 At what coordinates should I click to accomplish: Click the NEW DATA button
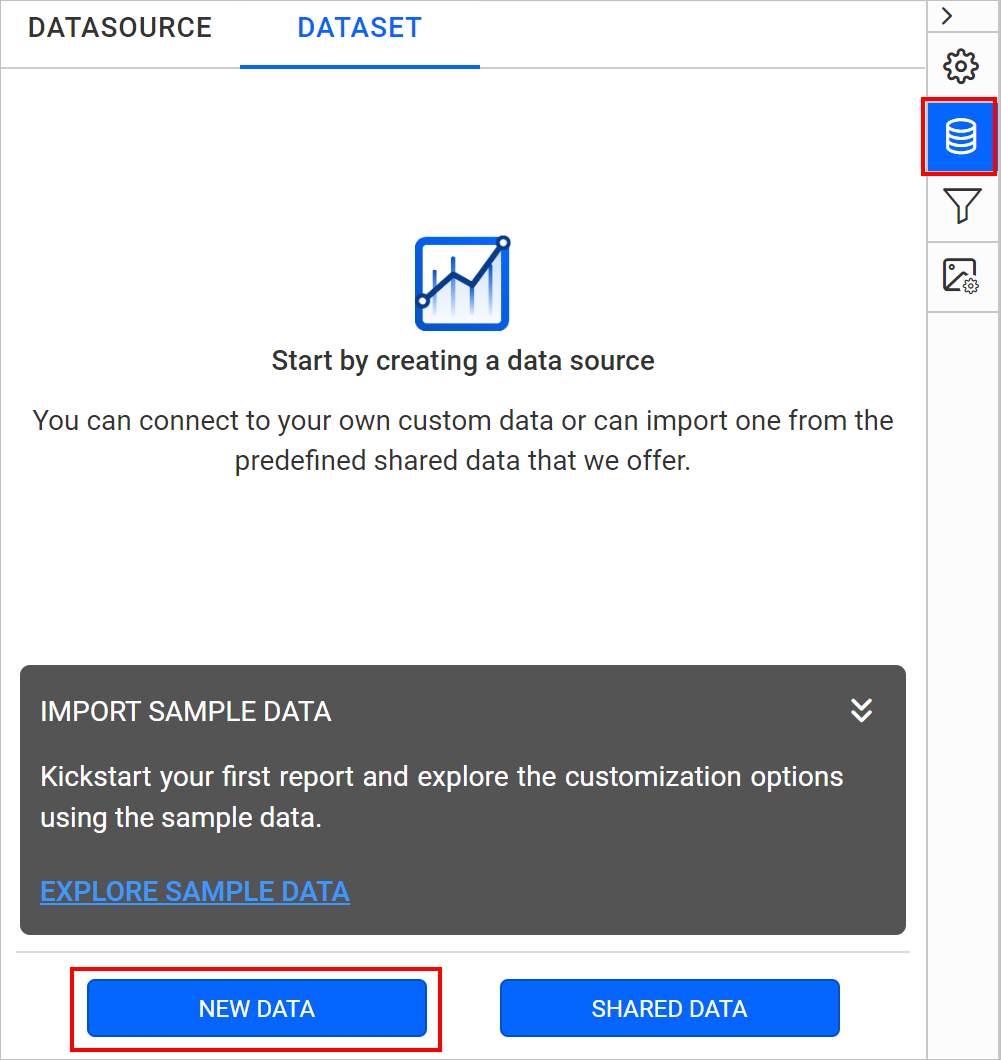(x=256, y=1008)
